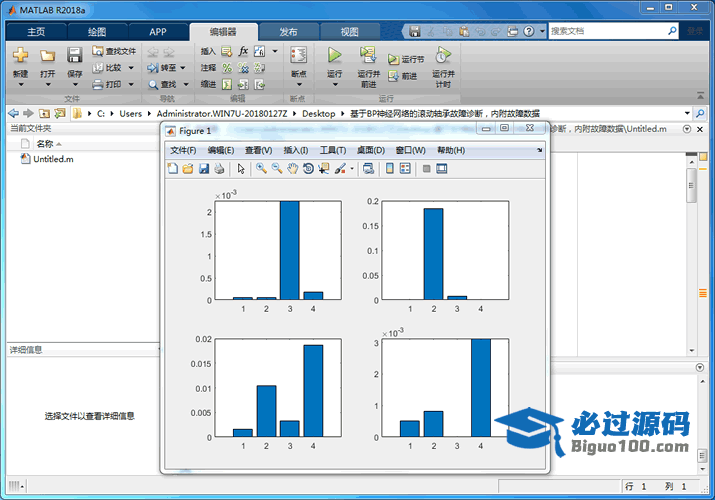
Task: Click insert legend icon
Action: (x=405, y=169)
